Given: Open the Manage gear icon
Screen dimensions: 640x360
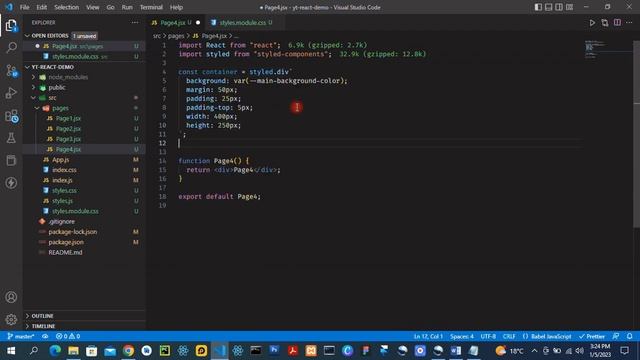Looking at the screenshot, I should coord(11,319).
